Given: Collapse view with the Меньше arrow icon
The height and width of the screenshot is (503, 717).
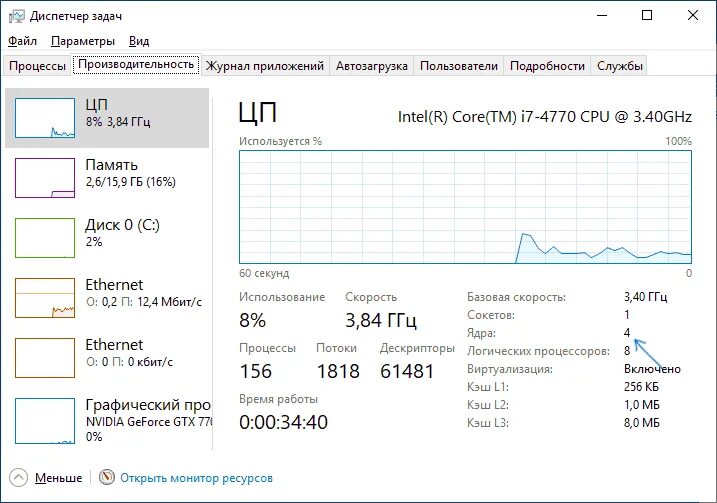Looking at the screenshot, I should coord(18,478).
